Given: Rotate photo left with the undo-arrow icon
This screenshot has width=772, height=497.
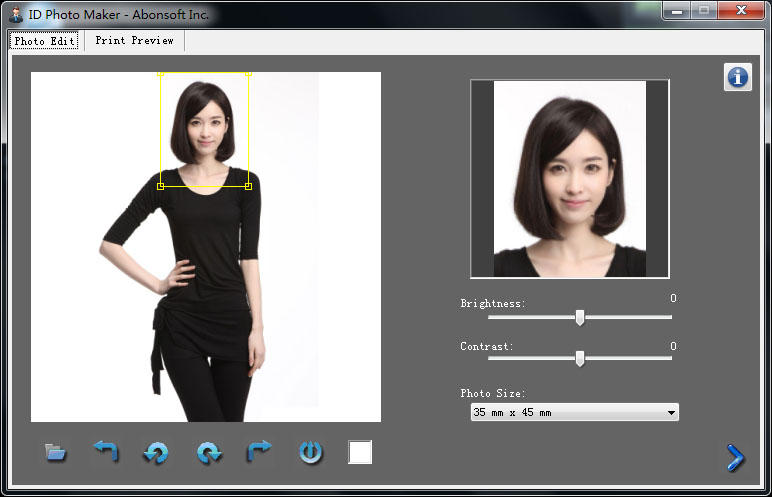Looking at the screenshot, I should coord(106,451).
